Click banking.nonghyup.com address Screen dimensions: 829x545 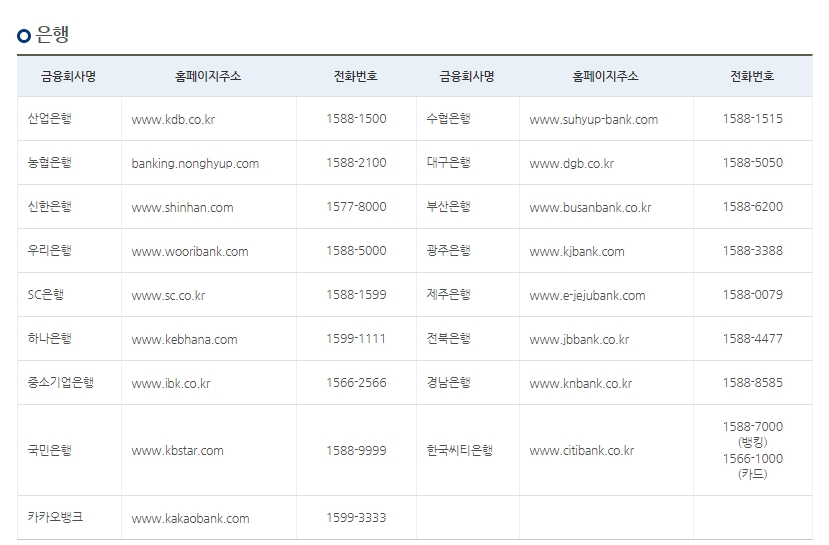tap(195, 163)
